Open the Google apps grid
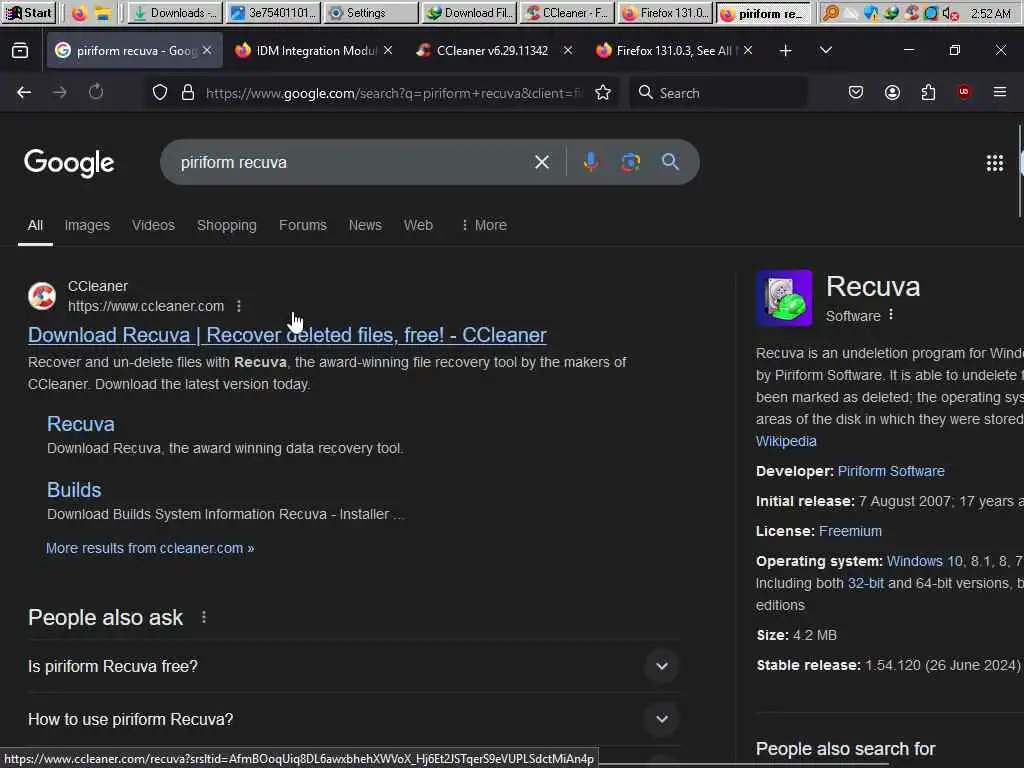This screenshot has width=1024, height=768. 995,163
